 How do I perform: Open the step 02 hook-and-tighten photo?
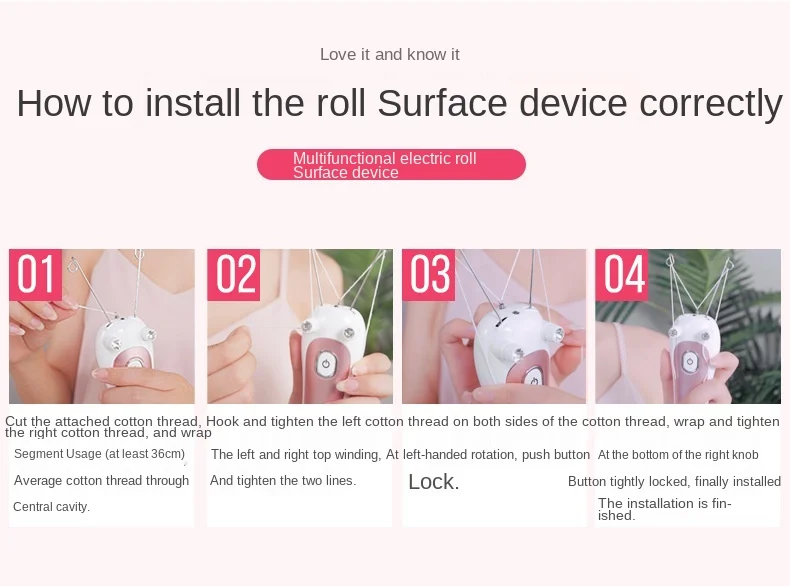(x=300, y=326)
